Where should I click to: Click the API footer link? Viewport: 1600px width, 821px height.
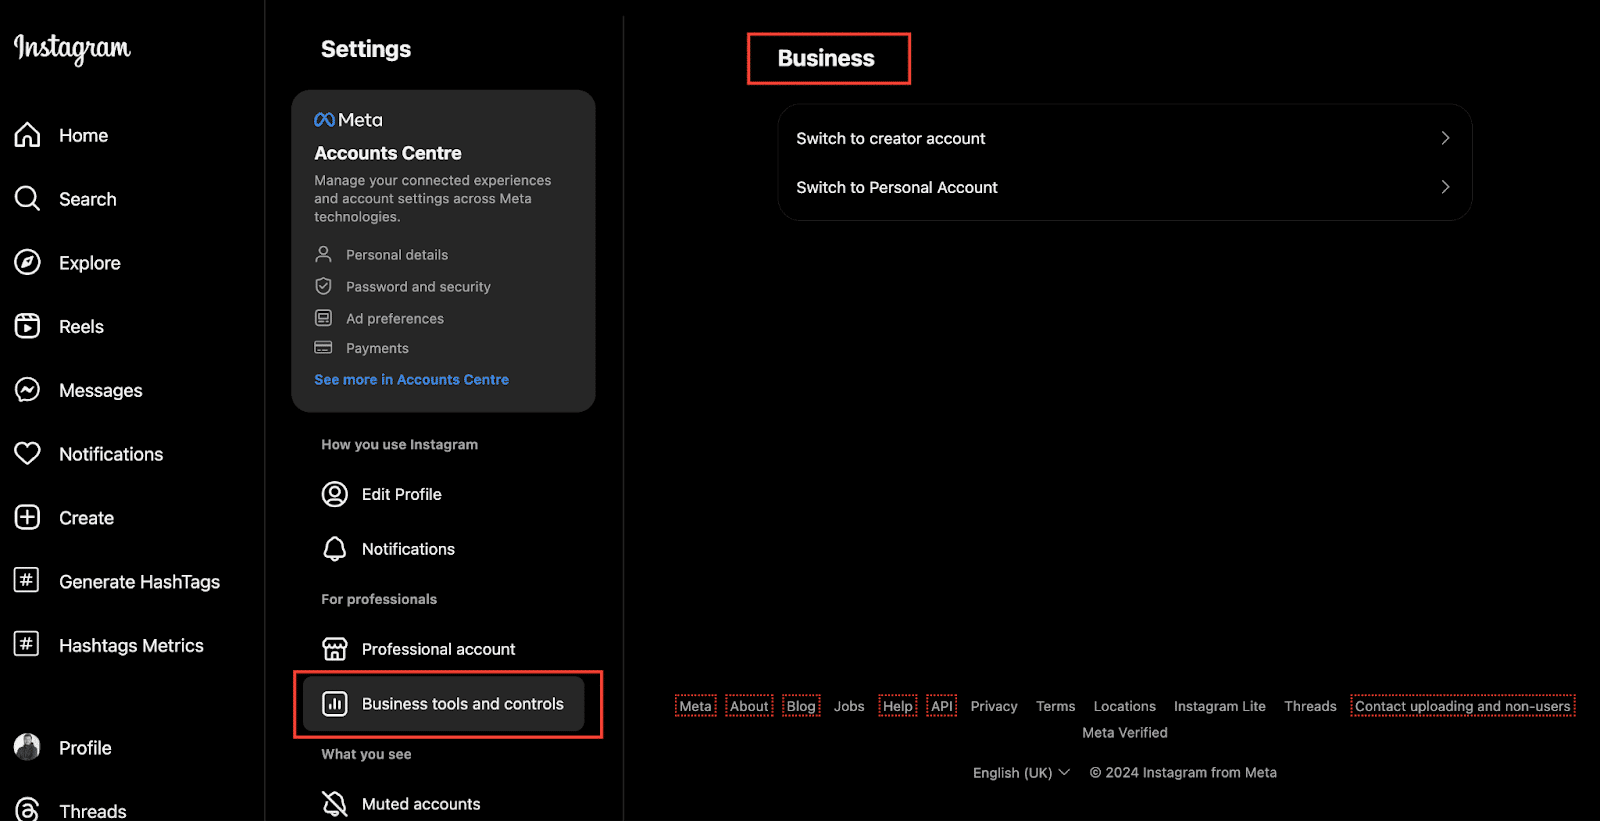click(942, 706)
